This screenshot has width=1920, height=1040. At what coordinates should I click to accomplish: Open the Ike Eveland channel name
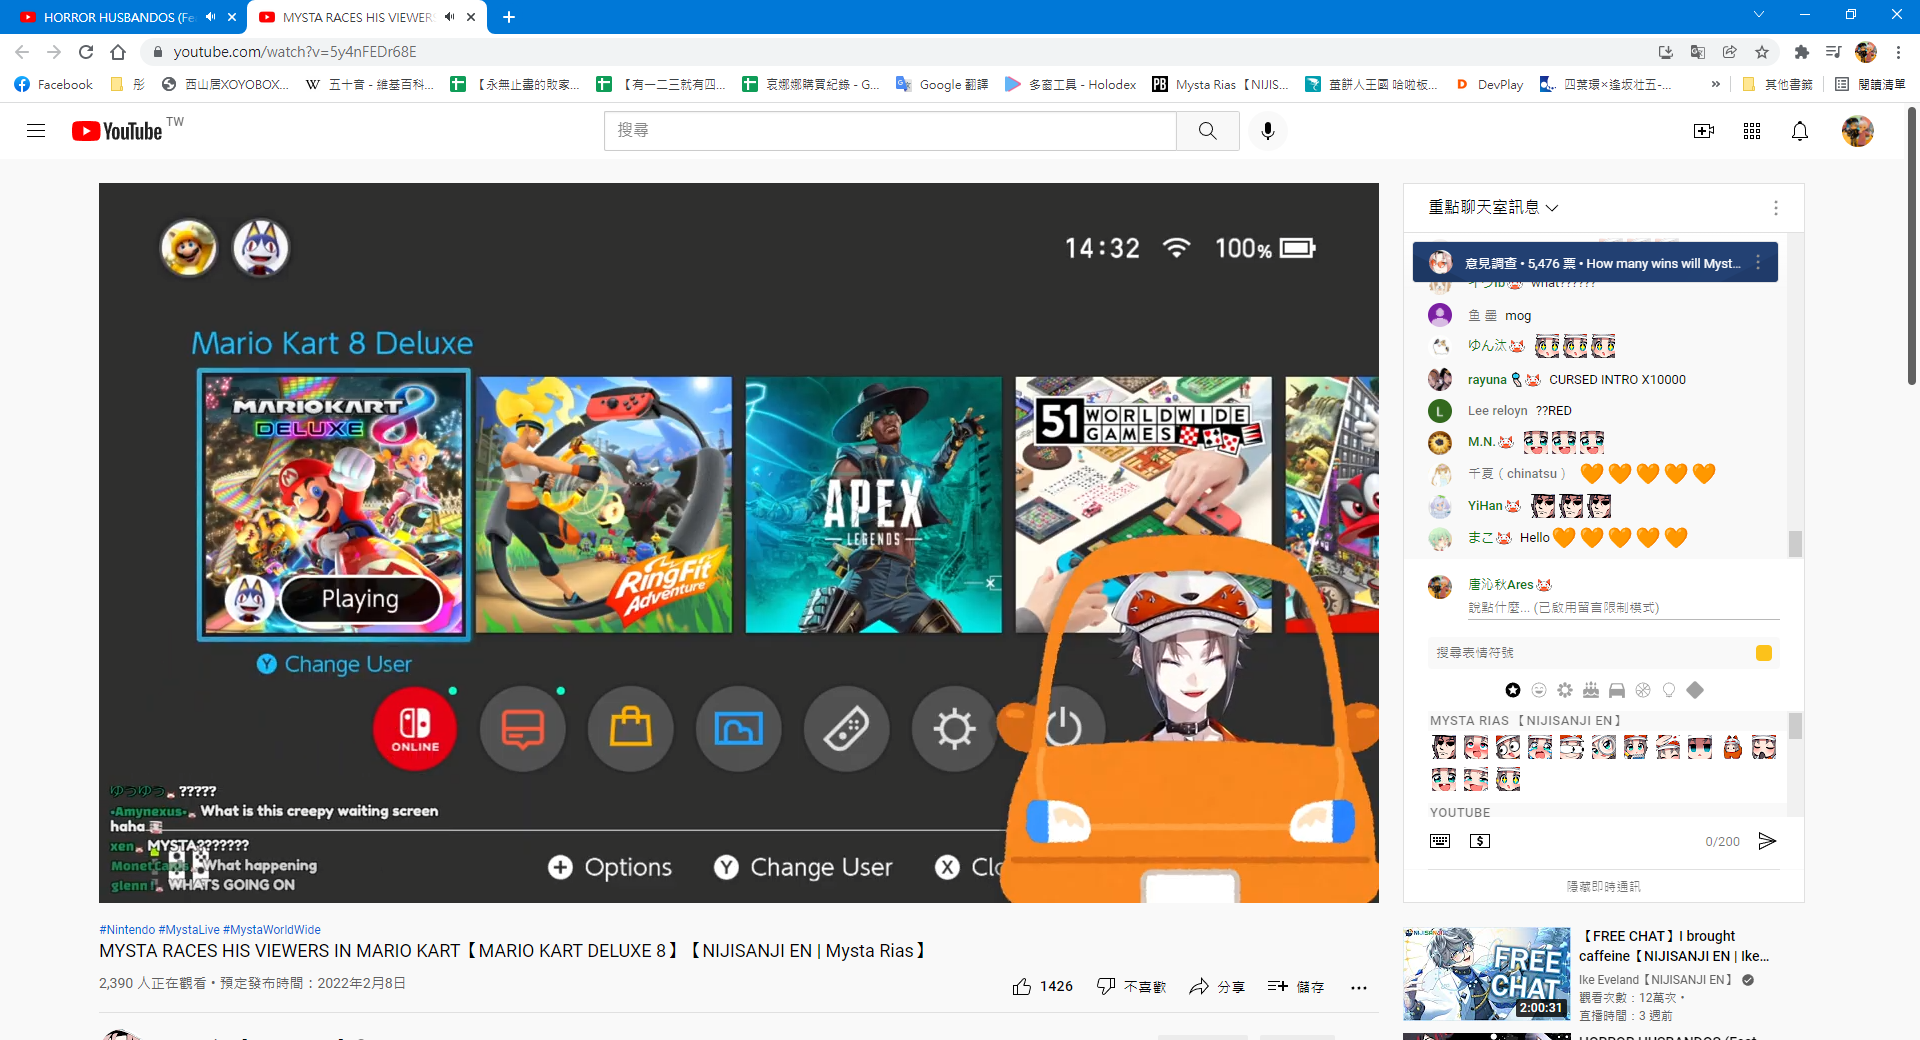tap(1656, 980)
